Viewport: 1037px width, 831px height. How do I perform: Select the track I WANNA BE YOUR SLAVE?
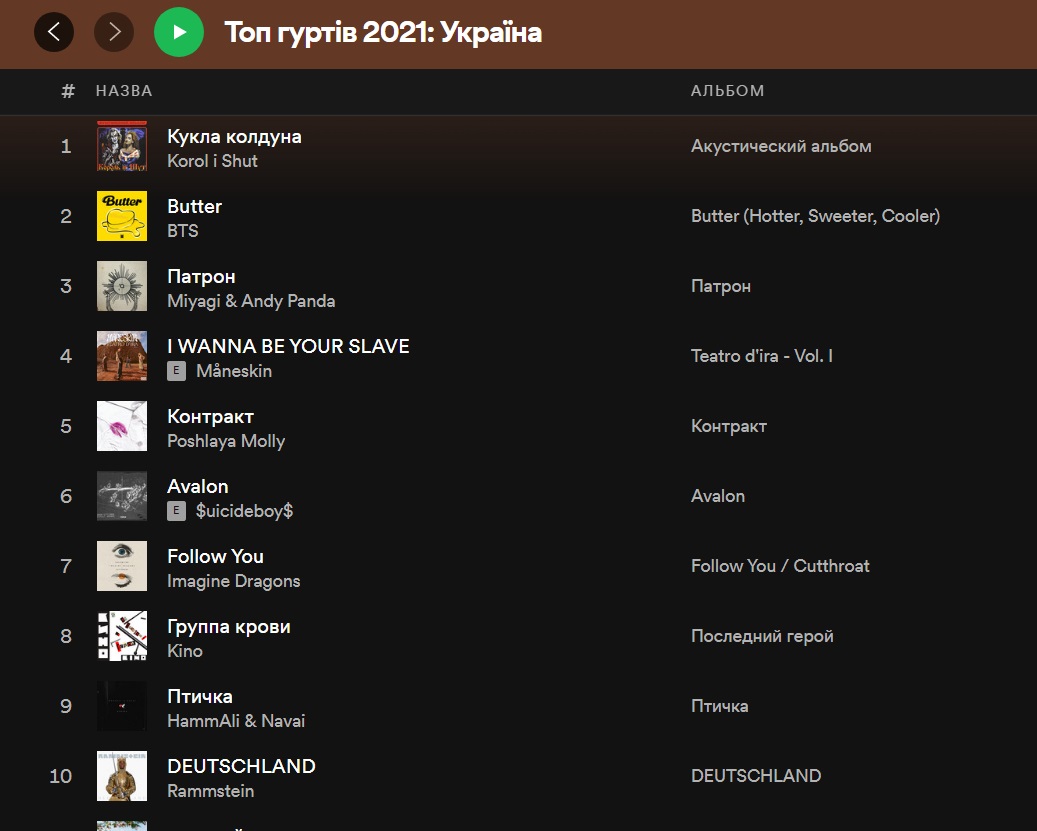[x=288, y=346]
